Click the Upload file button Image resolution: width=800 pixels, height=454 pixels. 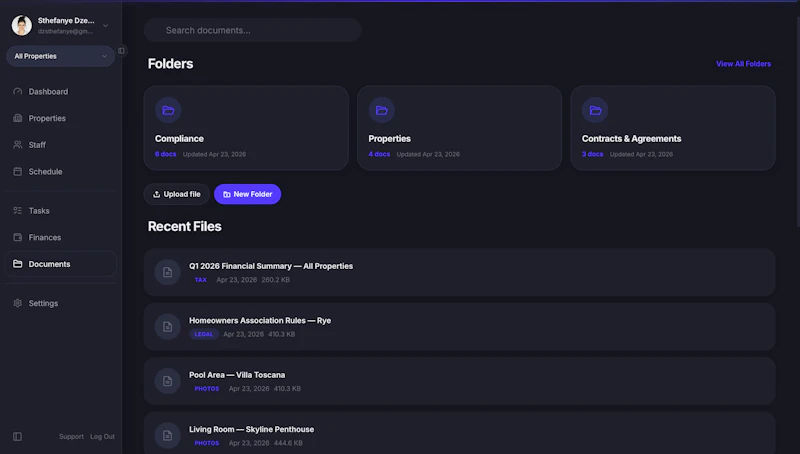pyautogui.click(x=177, y=194)
